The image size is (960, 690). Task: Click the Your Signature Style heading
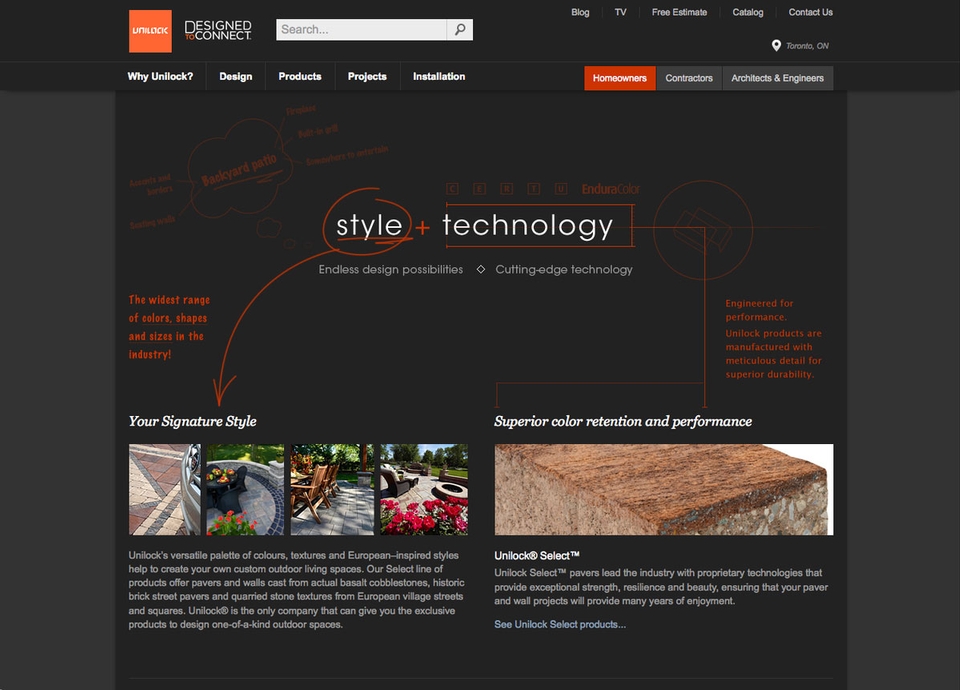click(192, 421)
